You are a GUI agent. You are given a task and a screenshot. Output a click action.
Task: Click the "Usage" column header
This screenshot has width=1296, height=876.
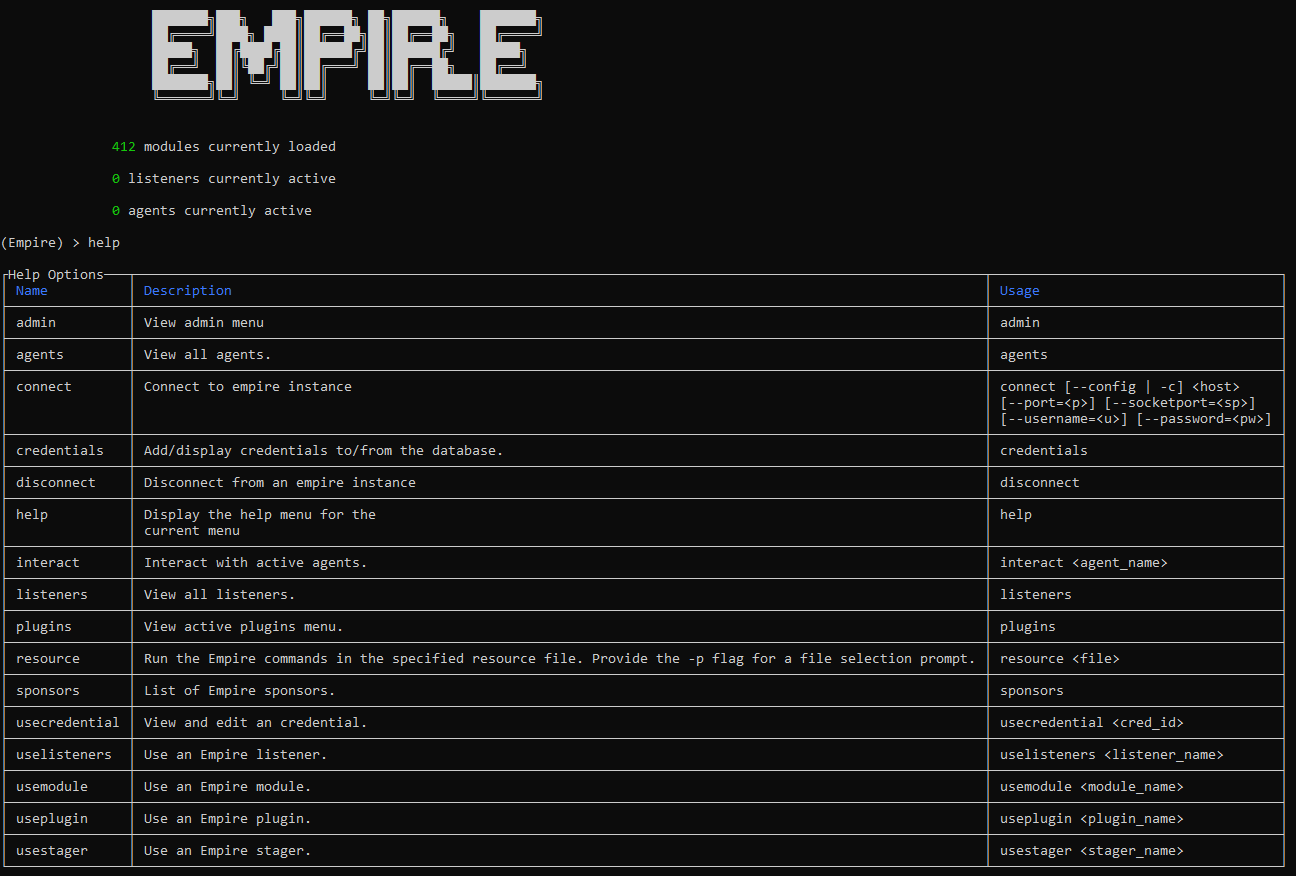(x=1020, y=291)
